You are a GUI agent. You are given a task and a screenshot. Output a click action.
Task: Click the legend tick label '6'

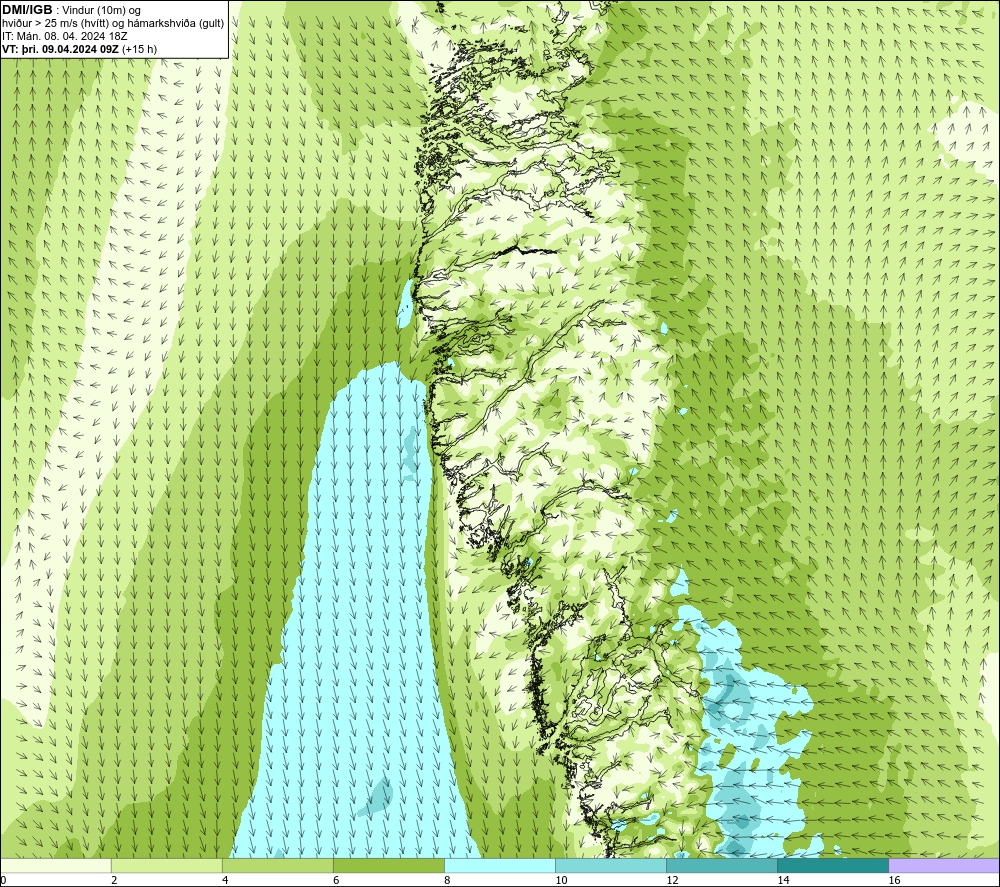(336, 880)
